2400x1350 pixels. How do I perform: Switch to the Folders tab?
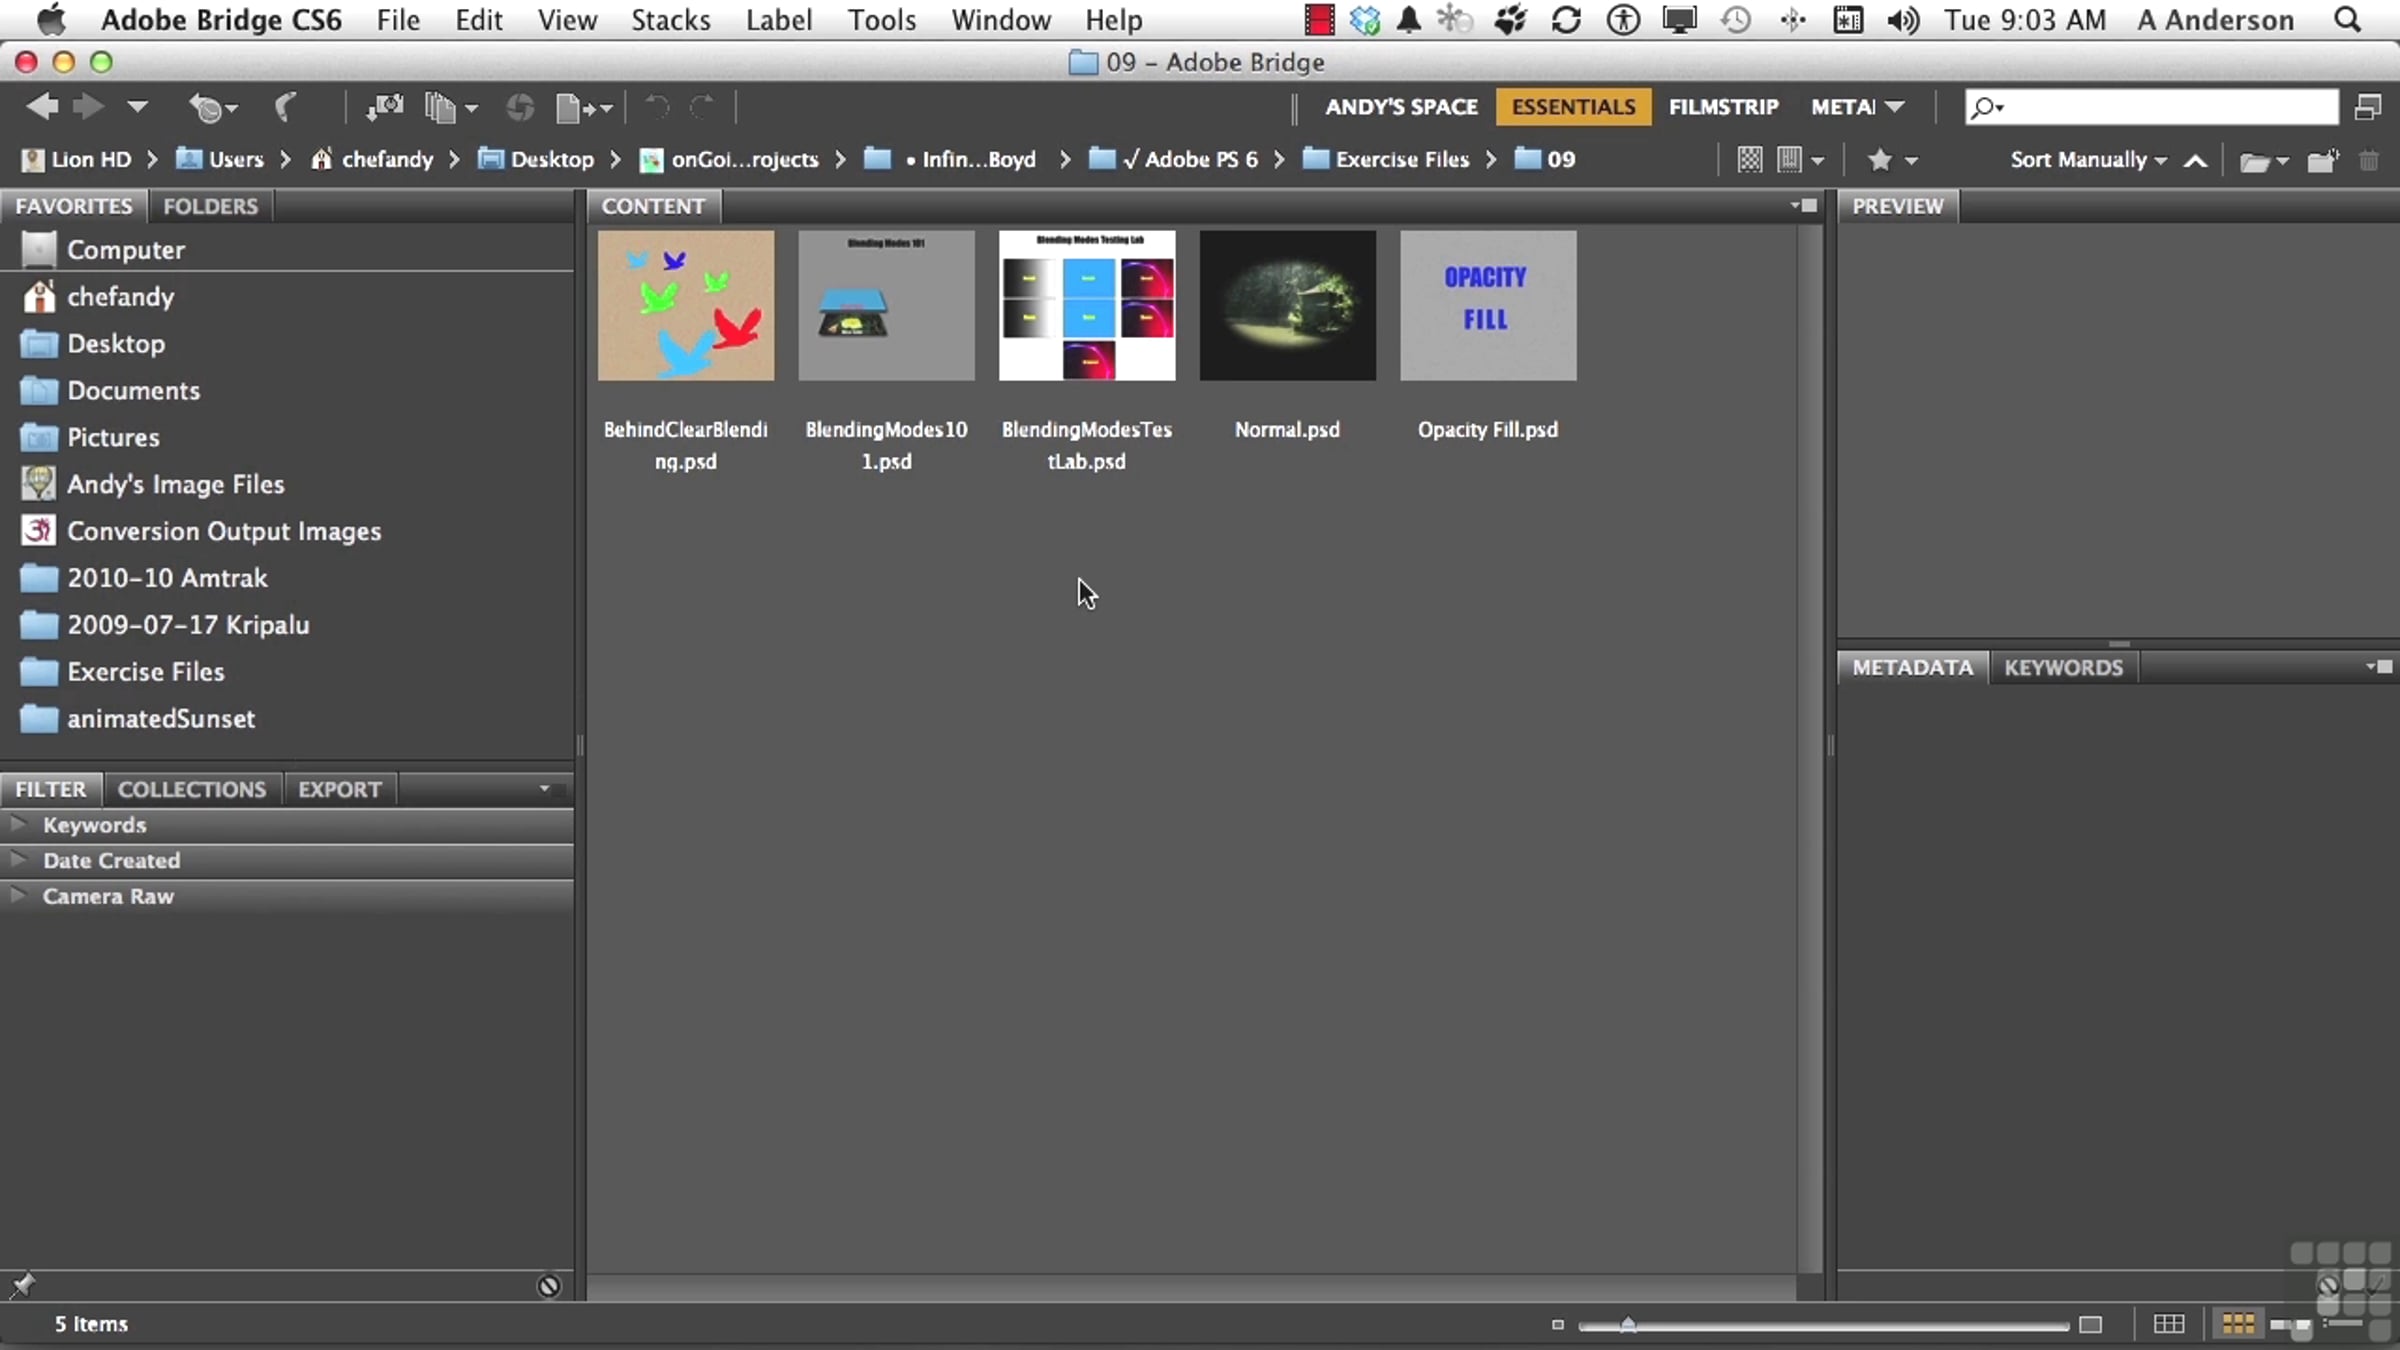(x=210, y=206)
